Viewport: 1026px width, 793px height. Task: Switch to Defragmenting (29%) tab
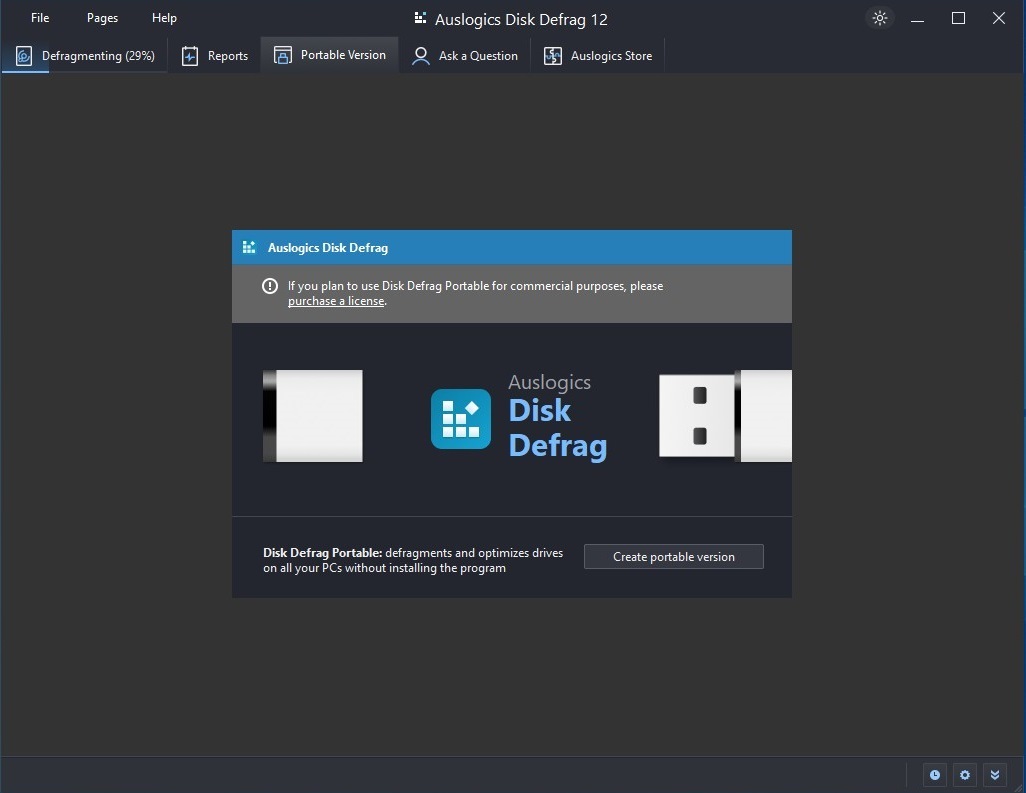(85, 56)
